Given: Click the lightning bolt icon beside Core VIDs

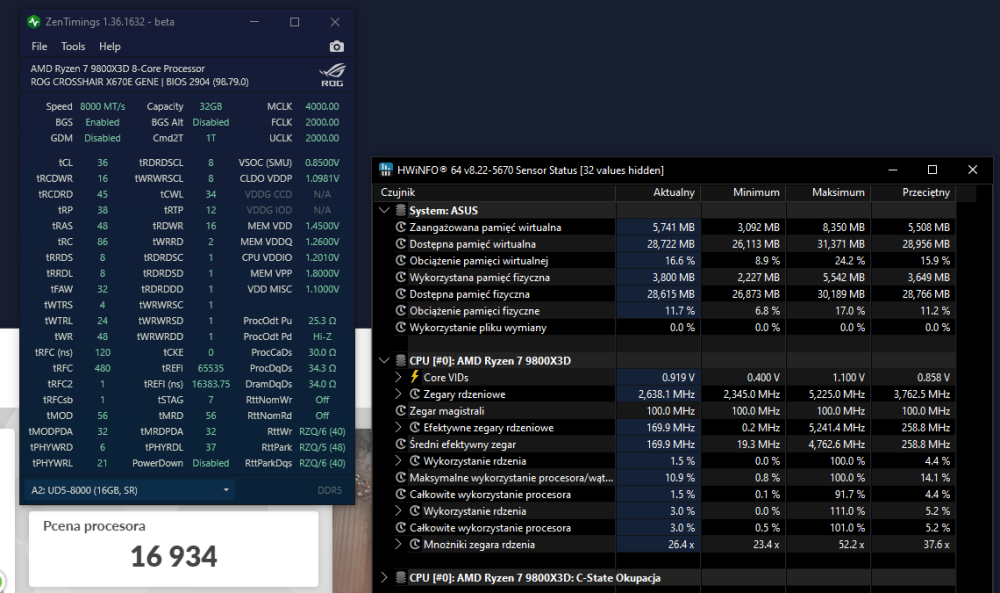Looking at the screenshot, I should (x=415, y=377).
